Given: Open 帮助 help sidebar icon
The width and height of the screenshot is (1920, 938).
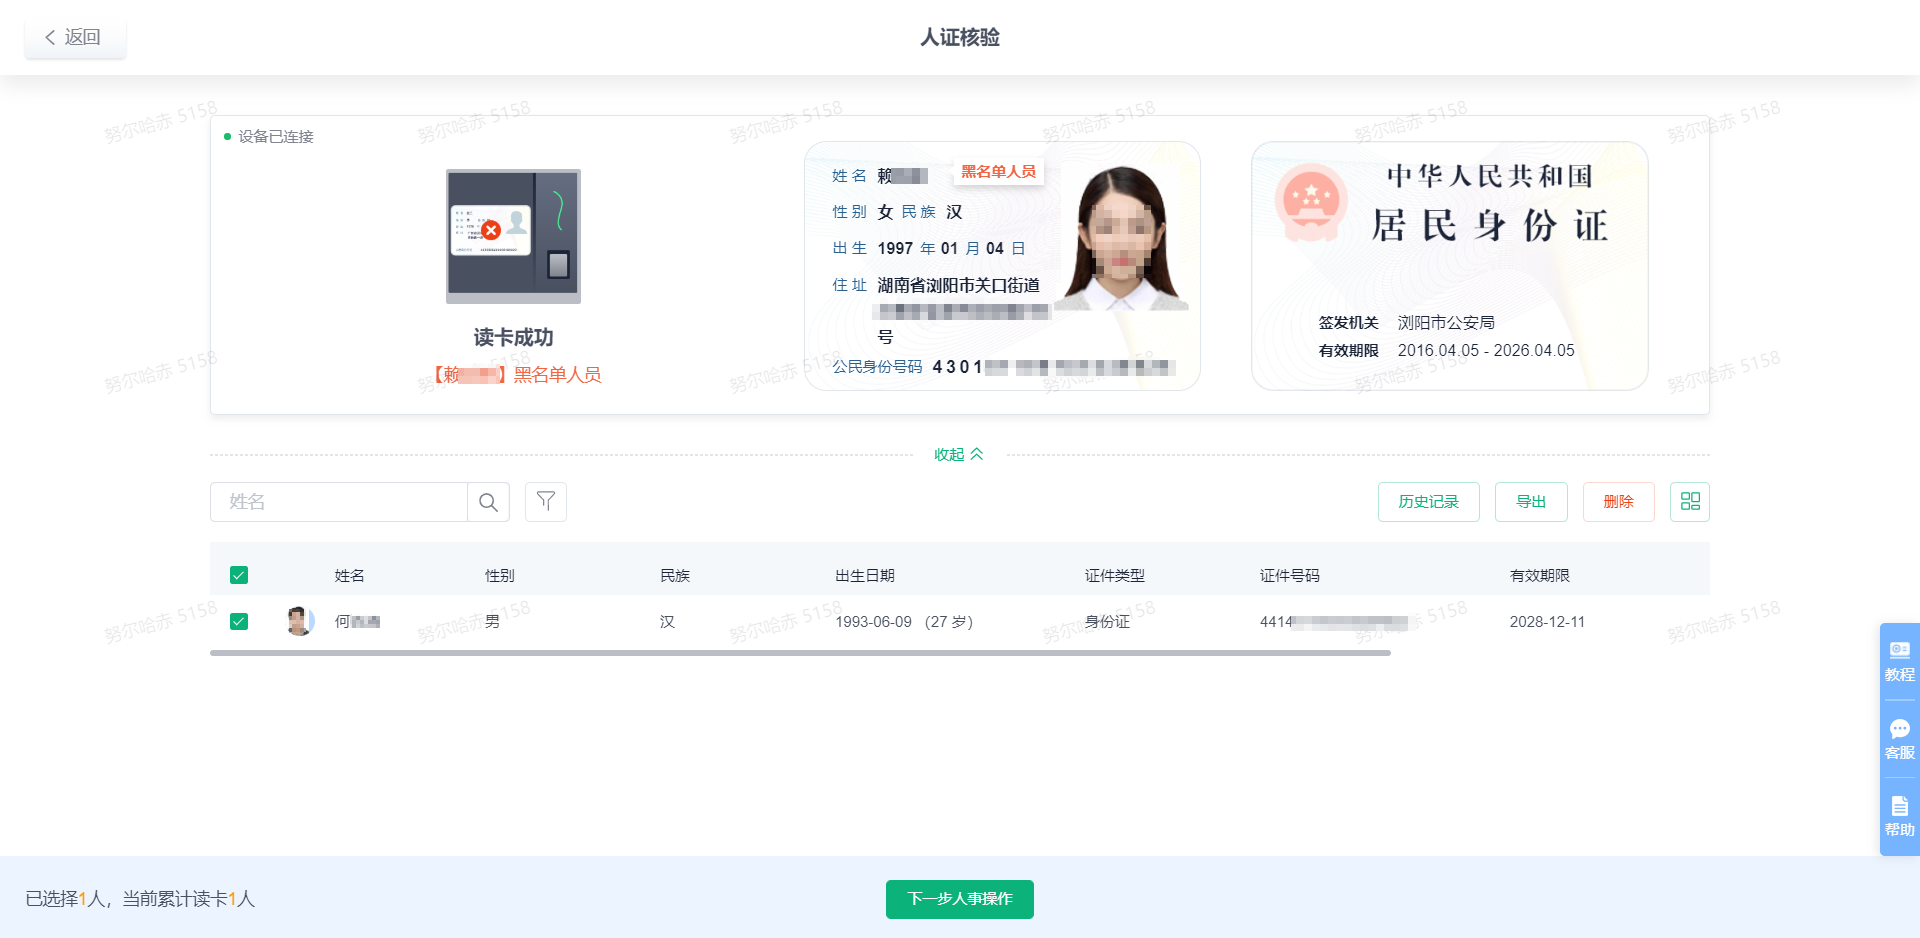Looking at the screenshot, I should pyautogui.click(x=1900, y=816).
